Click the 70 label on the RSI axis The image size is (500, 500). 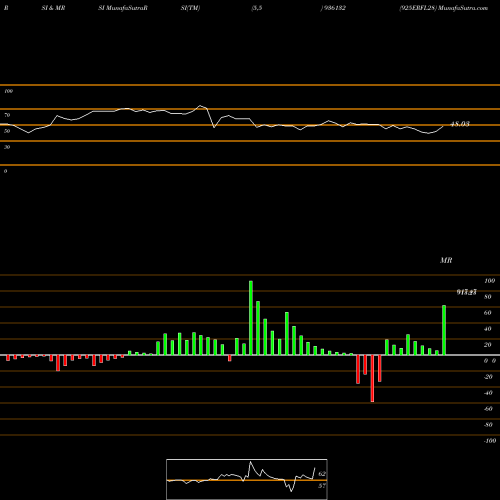[x=7, y=115]
